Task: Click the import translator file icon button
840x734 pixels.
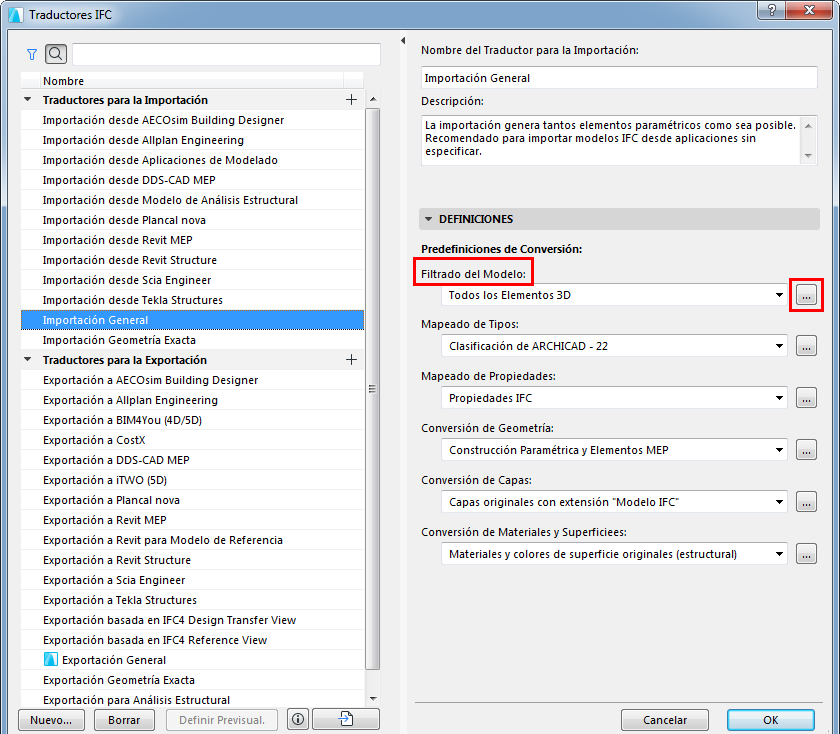Action: pos(346,719)
